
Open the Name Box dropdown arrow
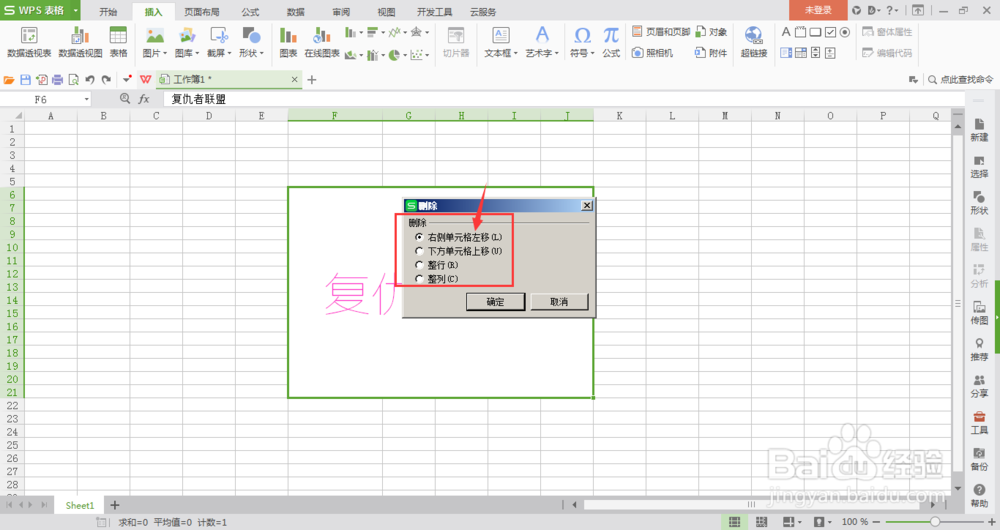click(87, 99)
